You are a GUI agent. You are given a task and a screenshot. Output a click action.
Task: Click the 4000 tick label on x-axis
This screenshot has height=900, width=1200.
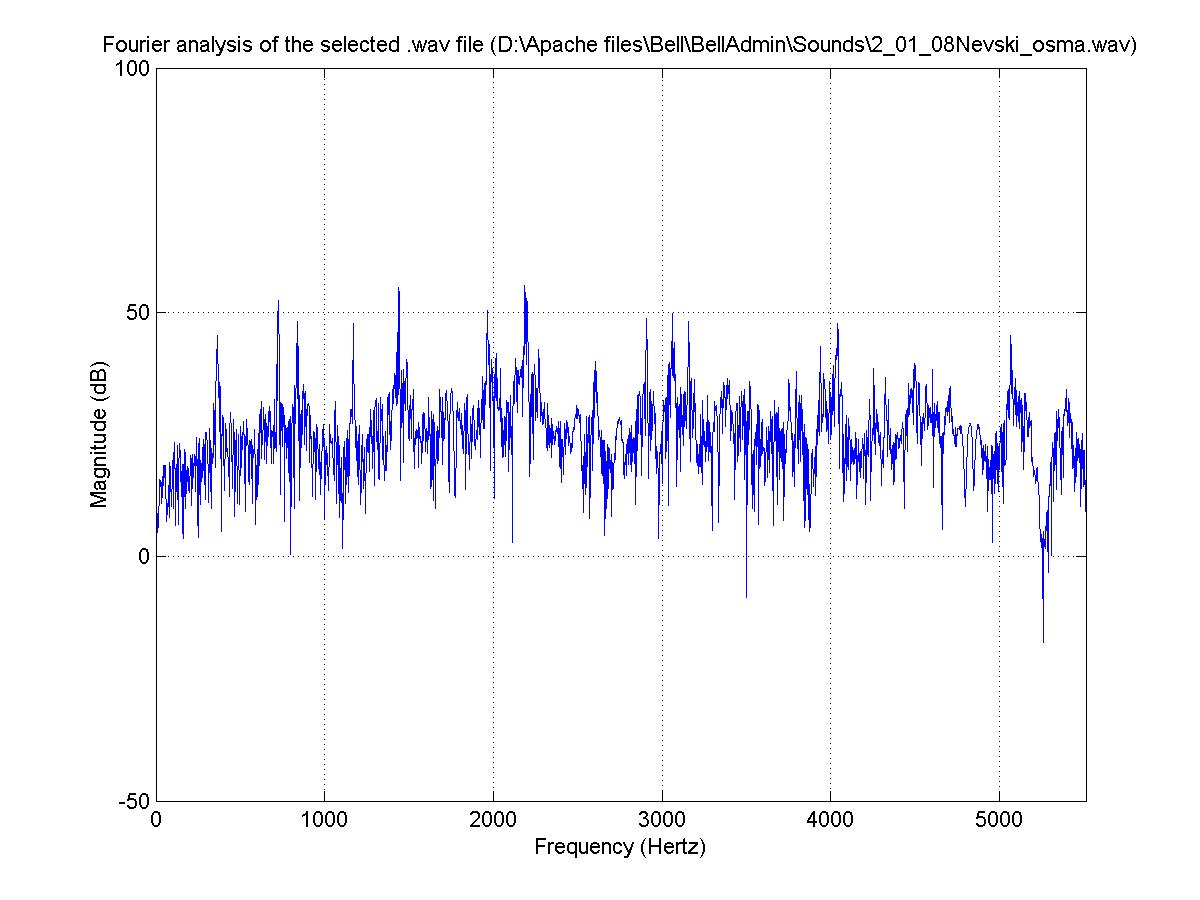[x=830, y=818]
